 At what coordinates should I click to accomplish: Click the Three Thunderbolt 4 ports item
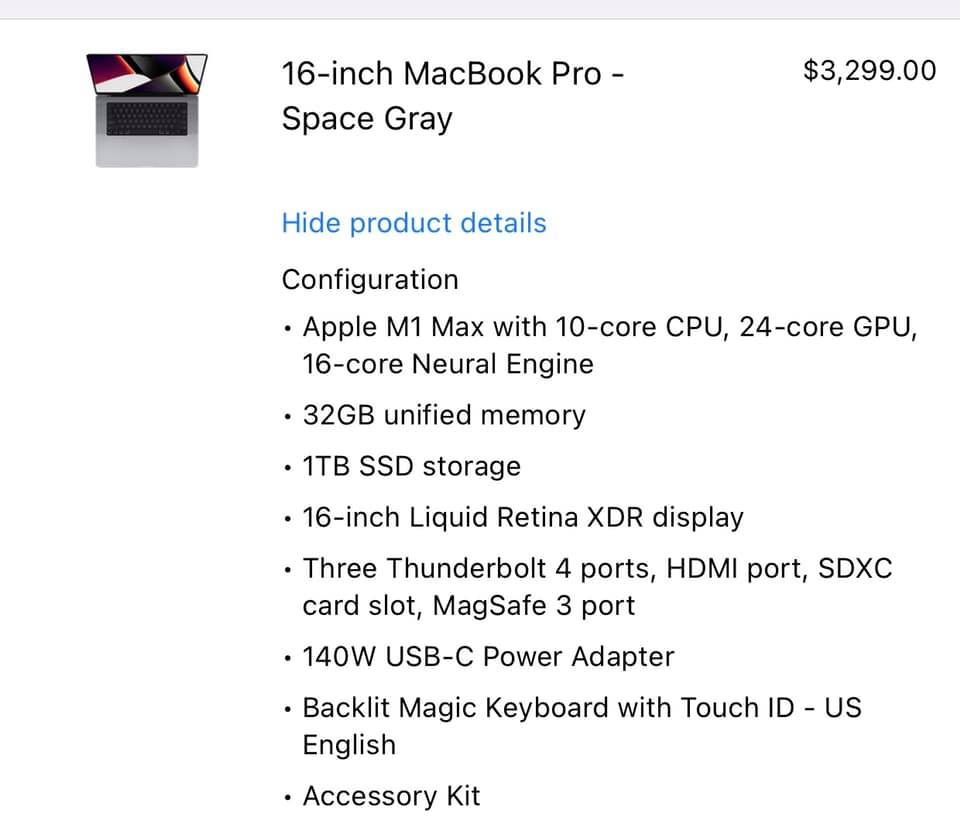tap(598, 587)
